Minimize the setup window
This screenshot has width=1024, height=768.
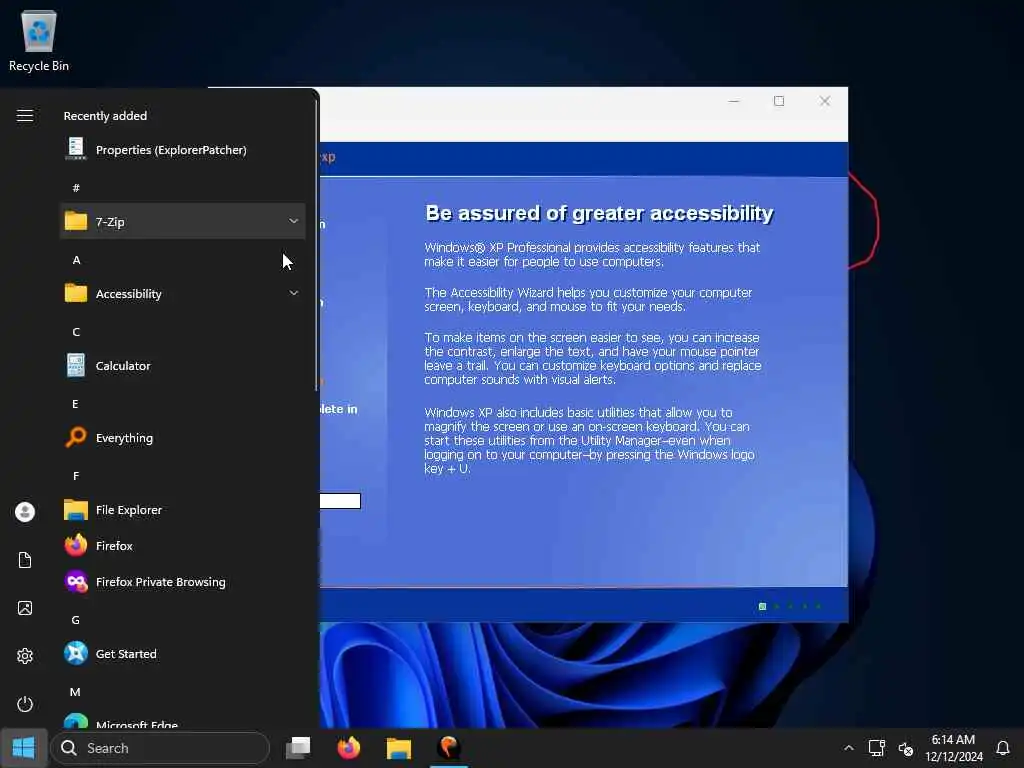(734, 101)
